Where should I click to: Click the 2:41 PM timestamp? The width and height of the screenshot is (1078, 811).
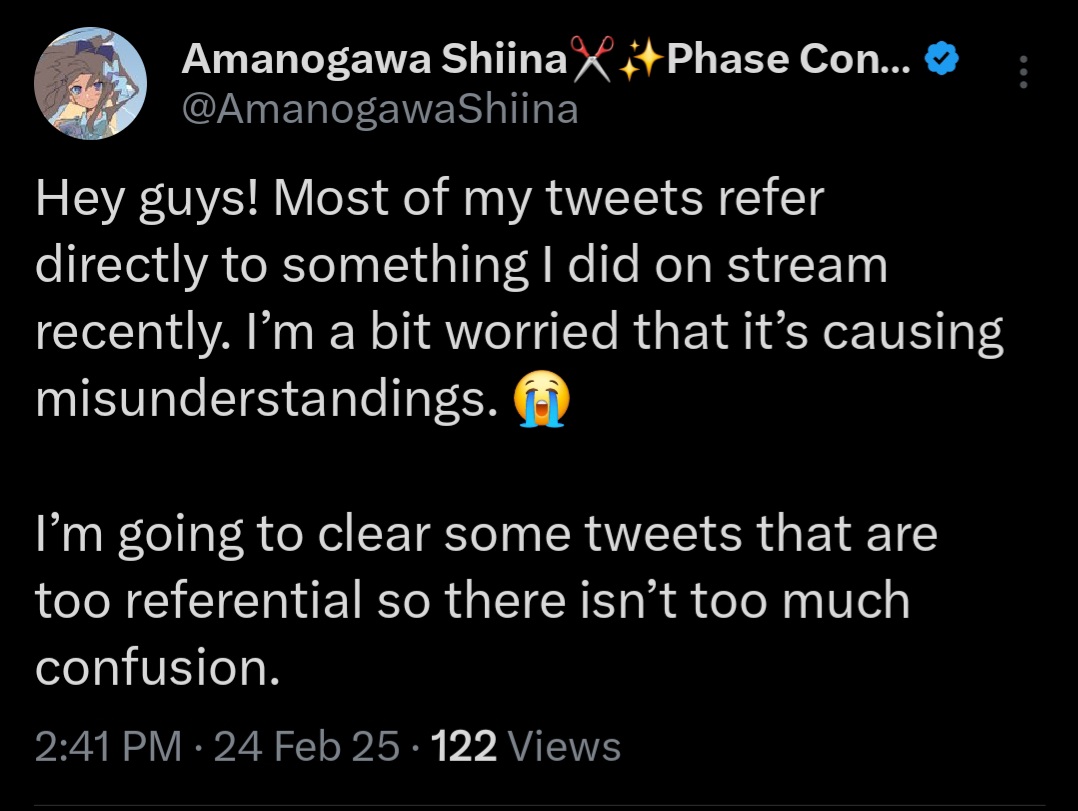[109, 746]
